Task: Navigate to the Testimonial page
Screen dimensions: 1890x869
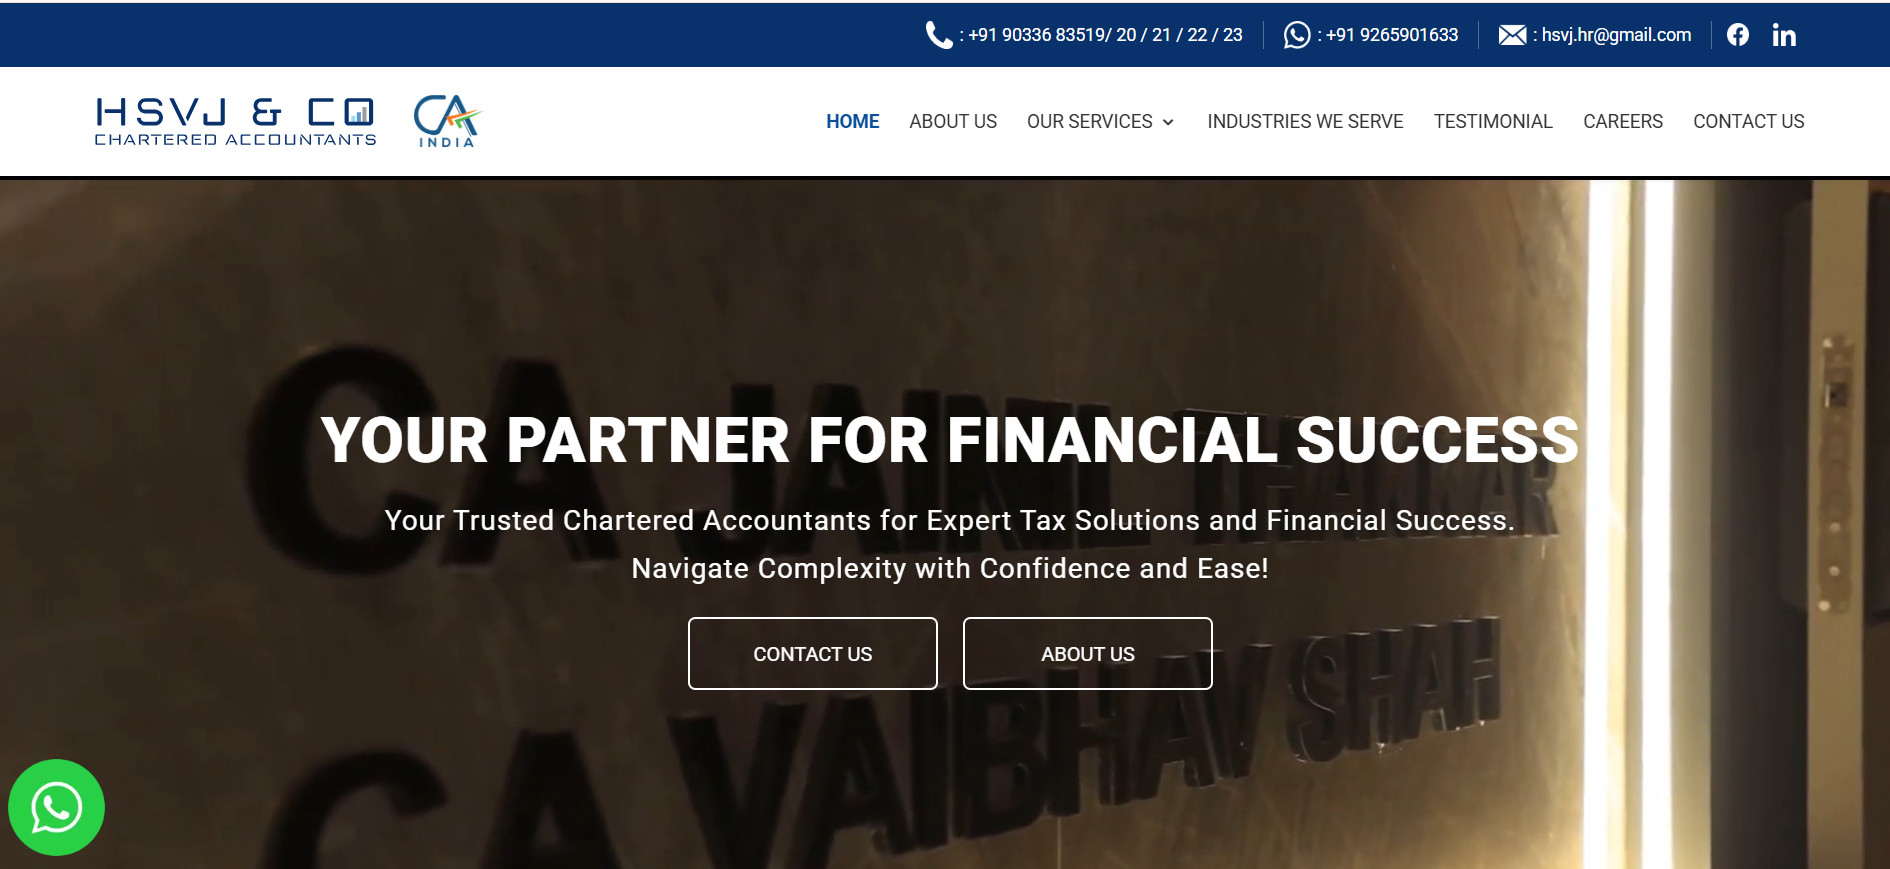Action: (1492, 121)
